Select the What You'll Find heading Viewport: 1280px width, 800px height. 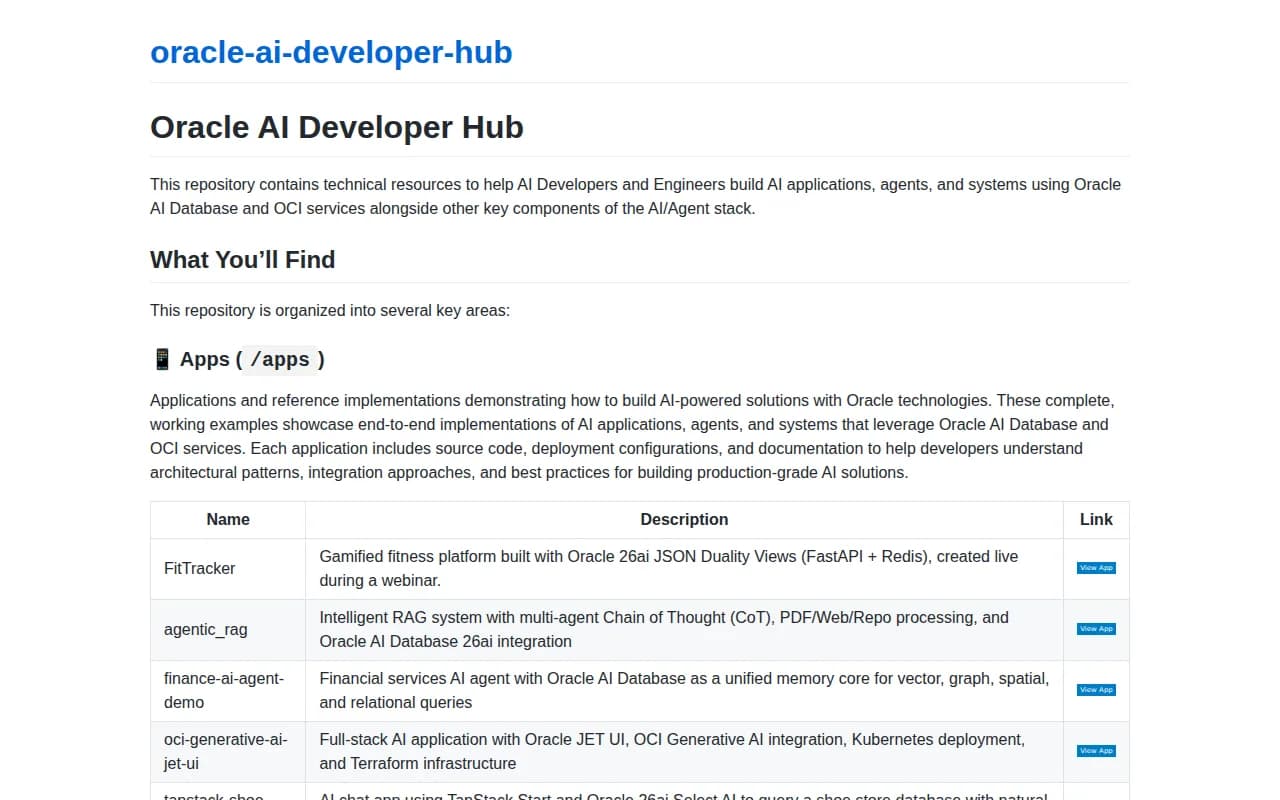pos(243,260)
